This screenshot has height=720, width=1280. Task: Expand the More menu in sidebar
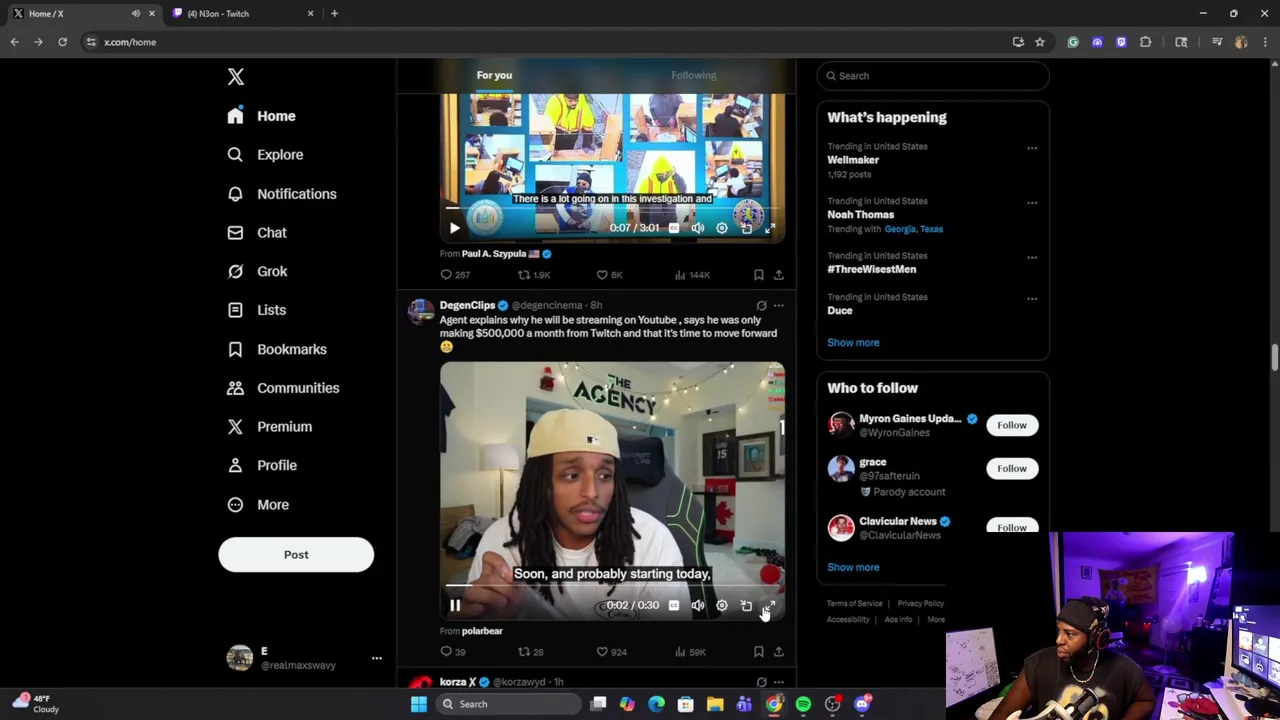point(258,504)
